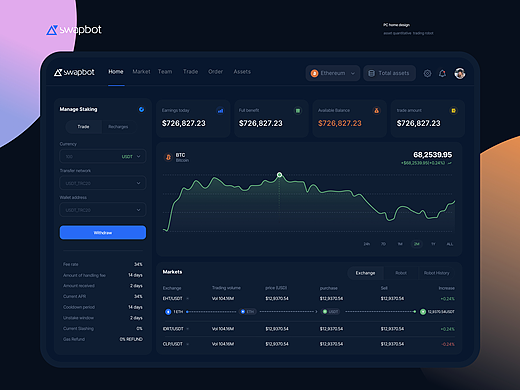Switch markets view to Robot
The image size is (520, 390).
click(401, 273)
